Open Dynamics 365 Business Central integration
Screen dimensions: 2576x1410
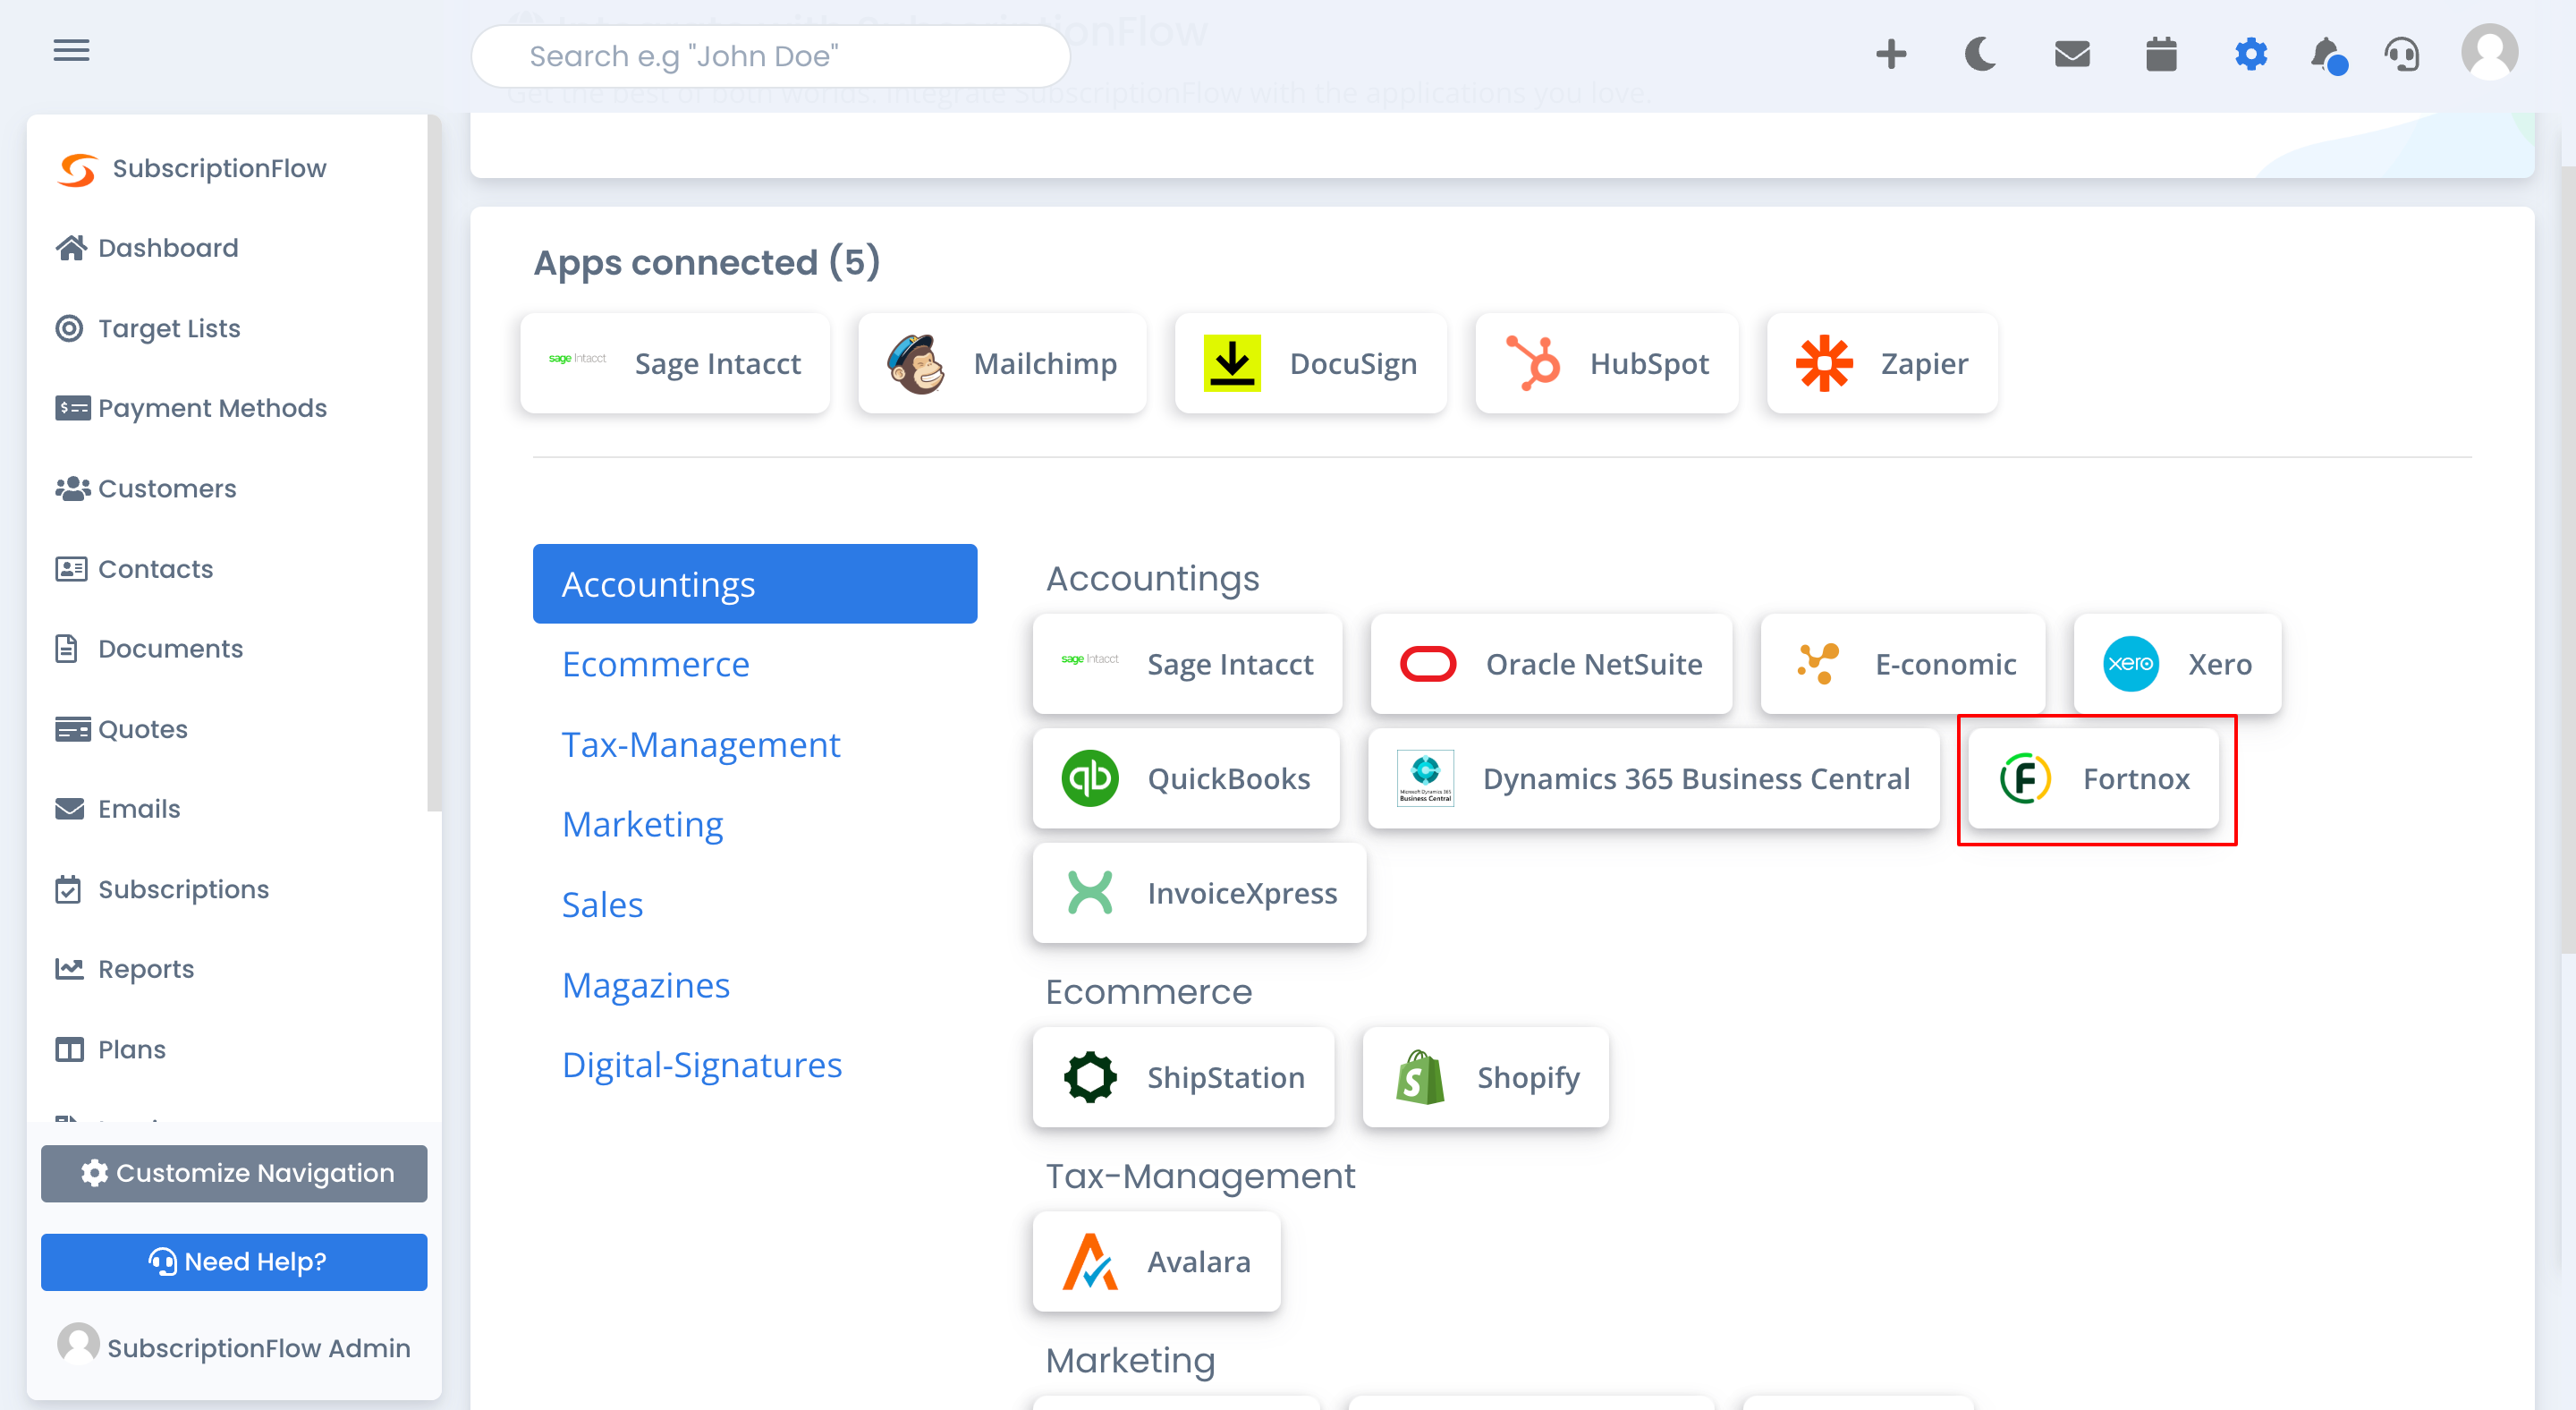pyautogui.click(x=1654, y=778)
